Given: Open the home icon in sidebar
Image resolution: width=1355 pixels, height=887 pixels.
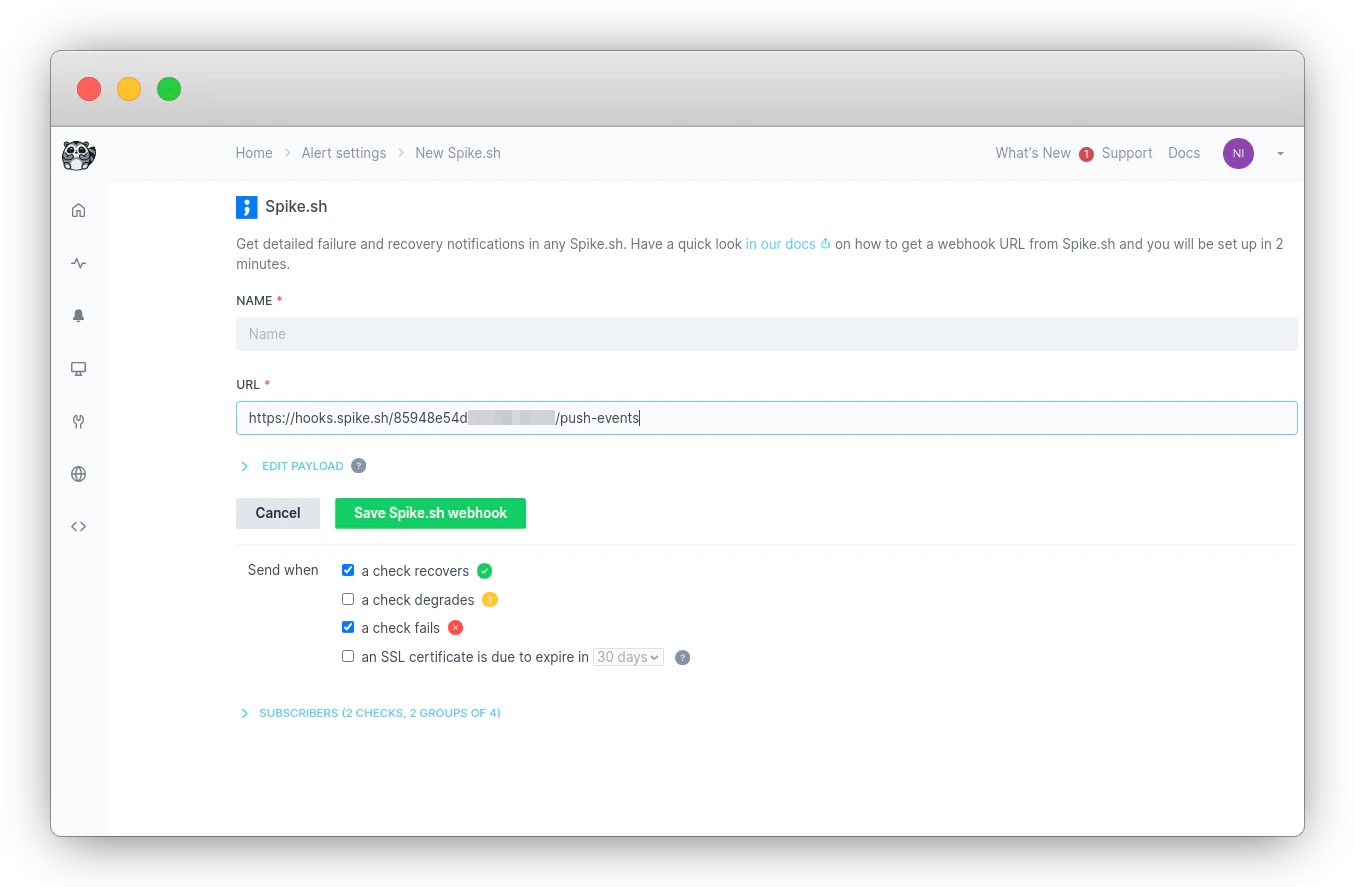Looking at the screenshot, I should click(x=79, y=210).
